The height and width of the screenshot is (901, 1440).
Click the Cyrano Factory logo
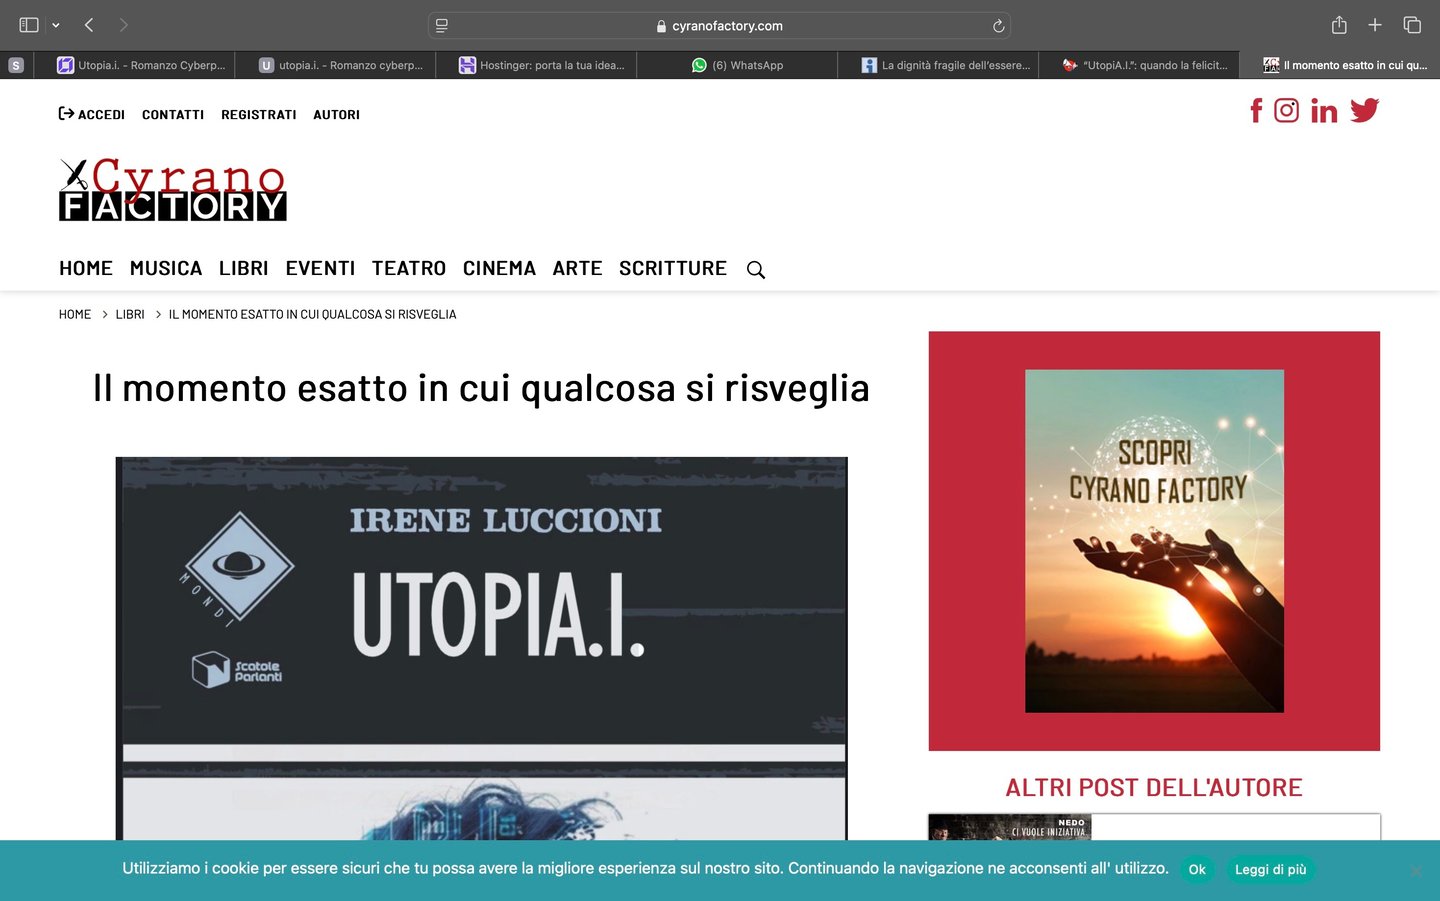(x=173, y=189)
